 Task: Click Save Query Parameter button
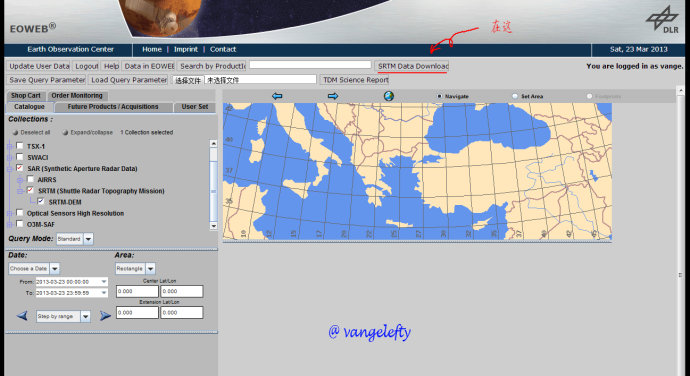point(47,80)
